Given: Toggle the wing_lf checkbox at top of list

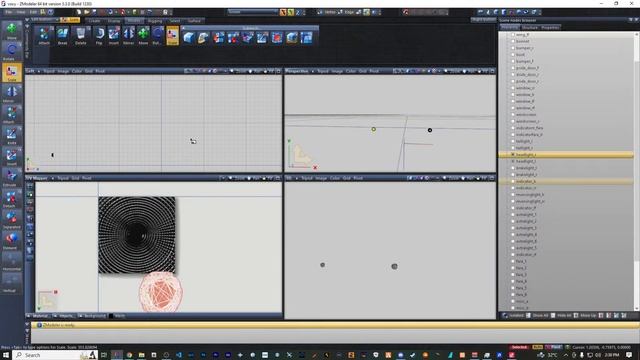Looking at the screenshot, I should (513, 35).
